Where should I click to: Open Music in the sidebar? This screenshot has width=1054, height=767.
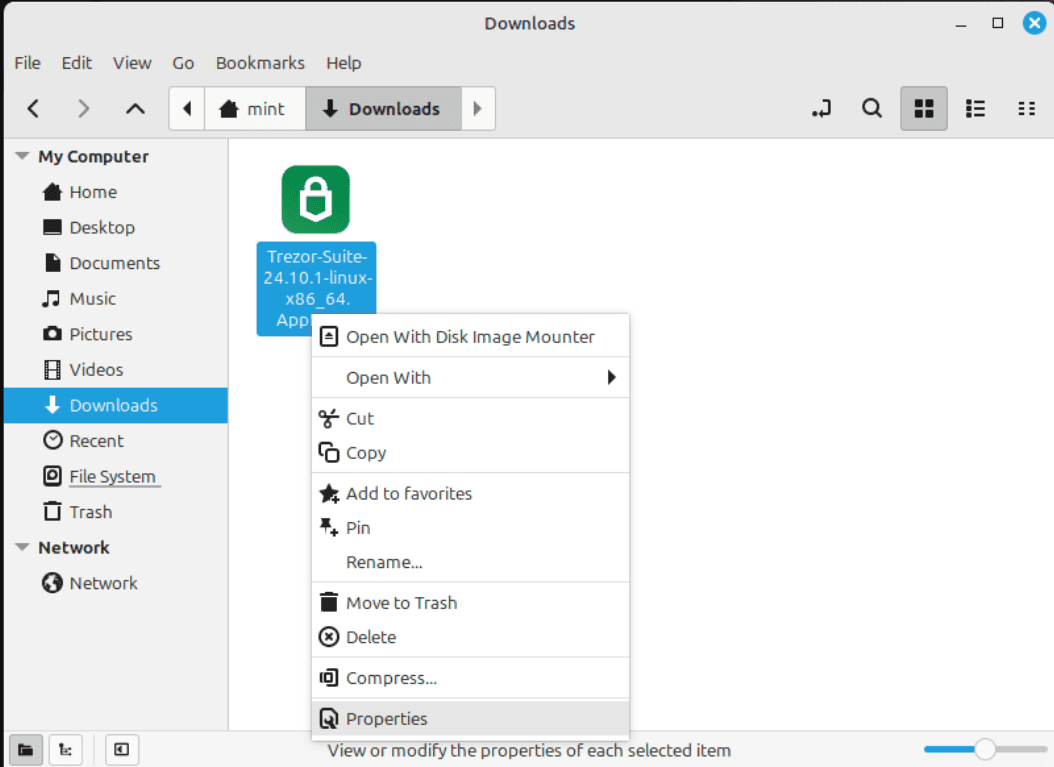coord(116,299)
